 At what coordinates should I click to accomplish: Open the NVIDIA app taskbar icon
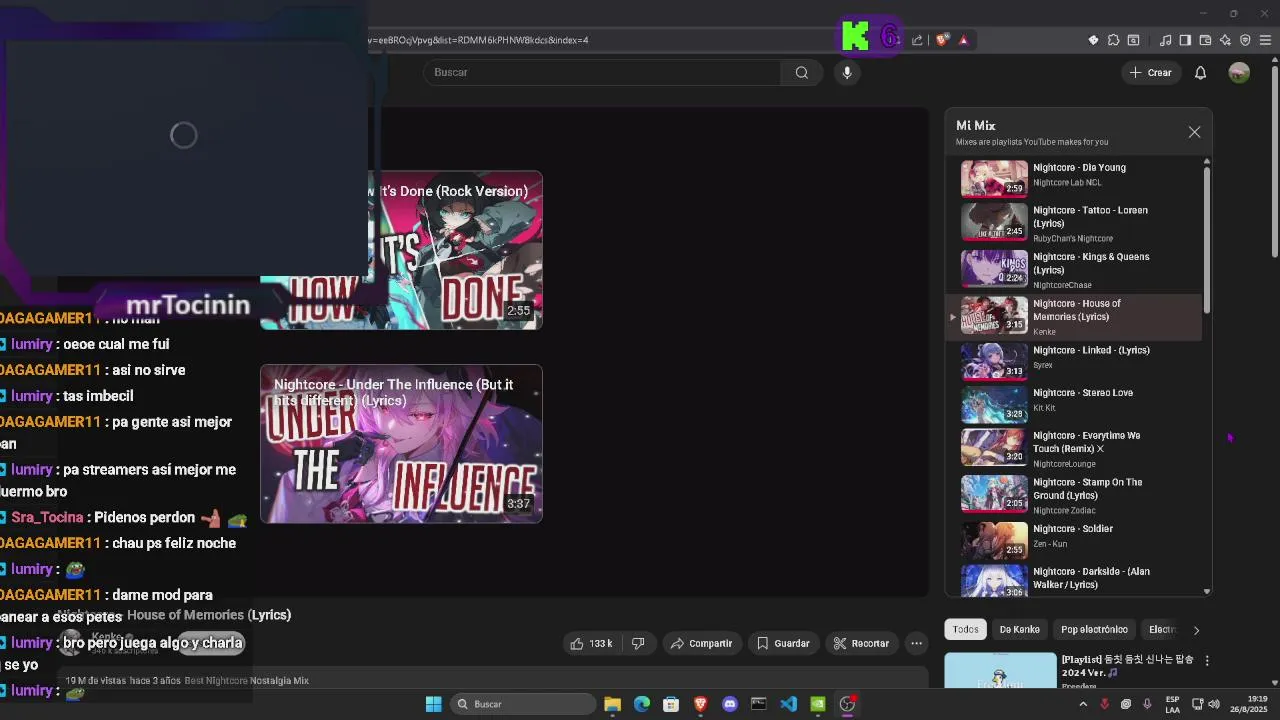pyautogui.click(x=817, y=704)
